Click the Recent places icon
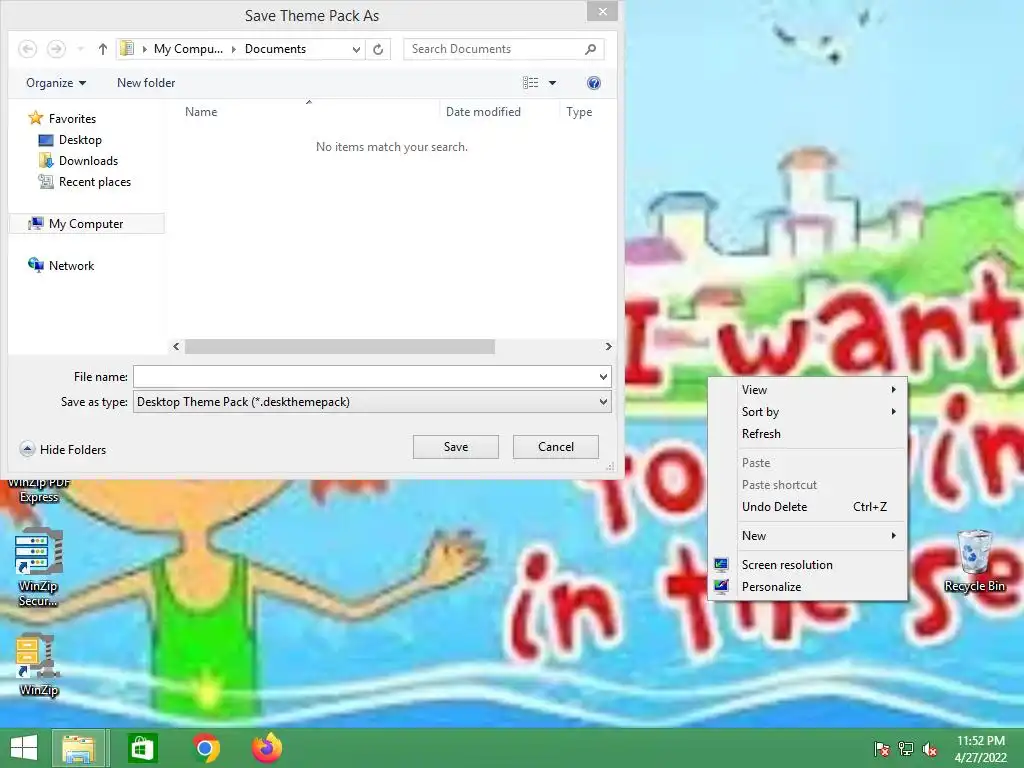 [46, 182]
